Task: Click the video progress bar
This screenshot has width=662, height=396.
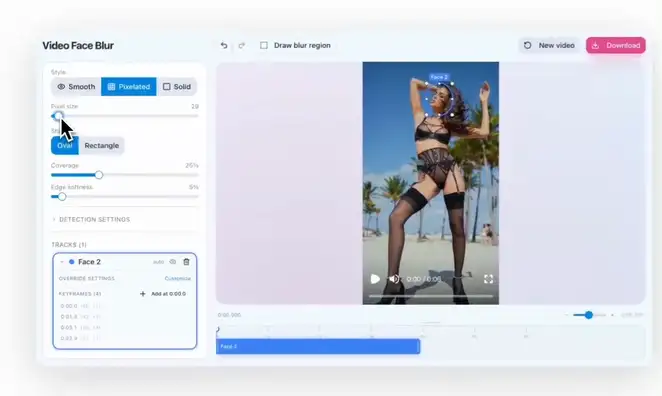Action: [x=431, y=296]
